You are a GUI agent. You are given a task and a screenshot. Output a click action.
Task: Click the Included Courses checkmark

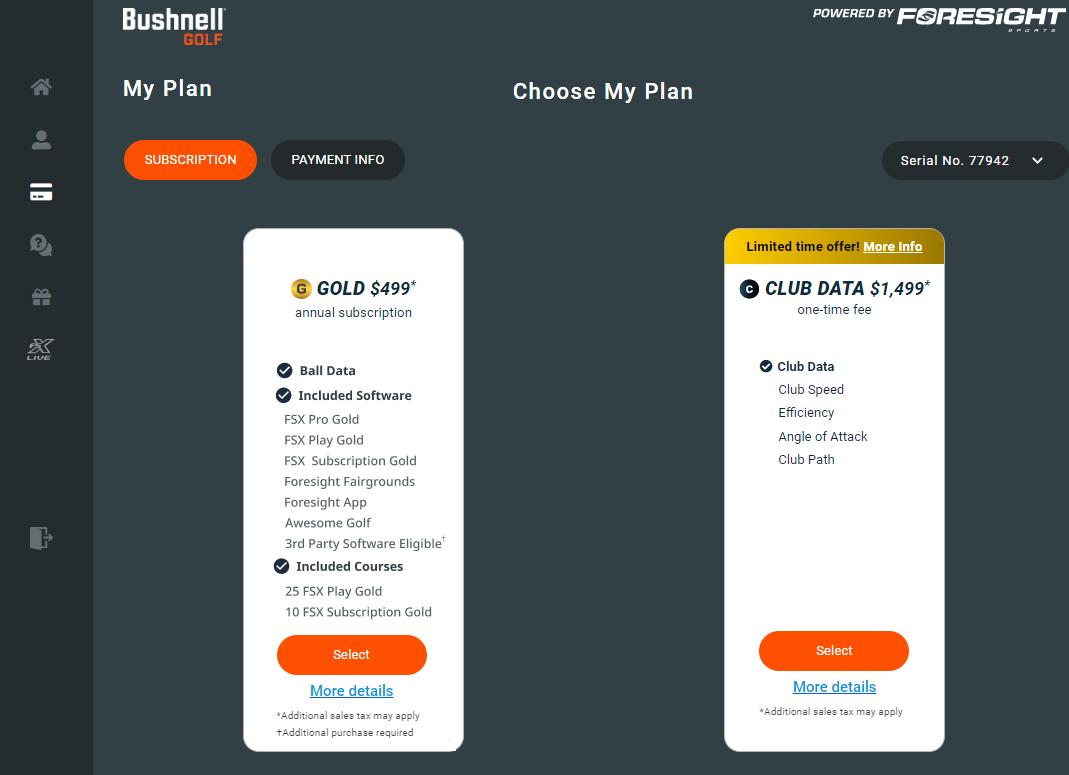(282, 566)
